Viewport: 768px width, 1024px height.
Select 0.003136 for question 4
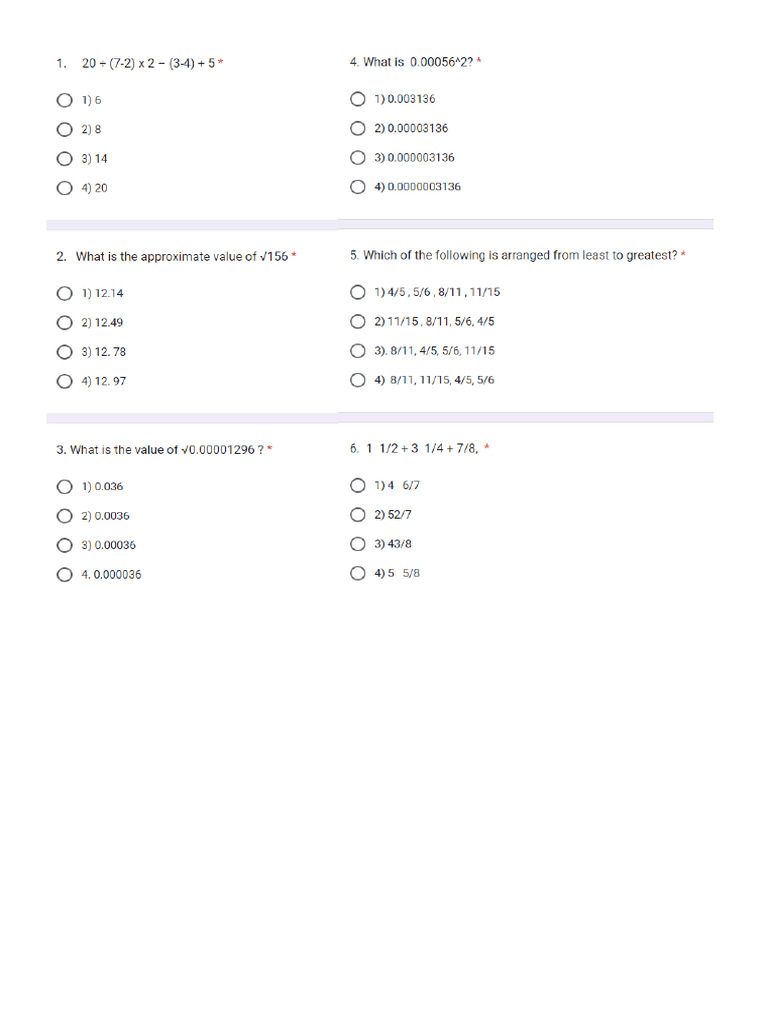[358, 99]
